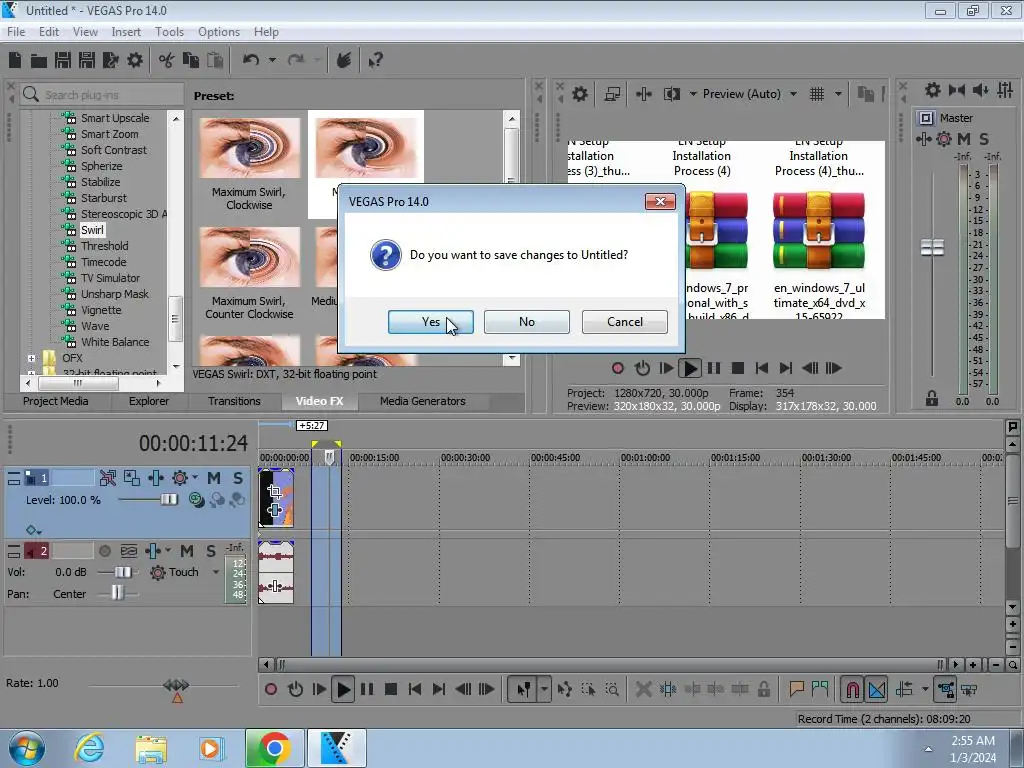The width and height of the screenshot is (1024, 768).
Task: Solo audio track 2
Action: [210, 551]
